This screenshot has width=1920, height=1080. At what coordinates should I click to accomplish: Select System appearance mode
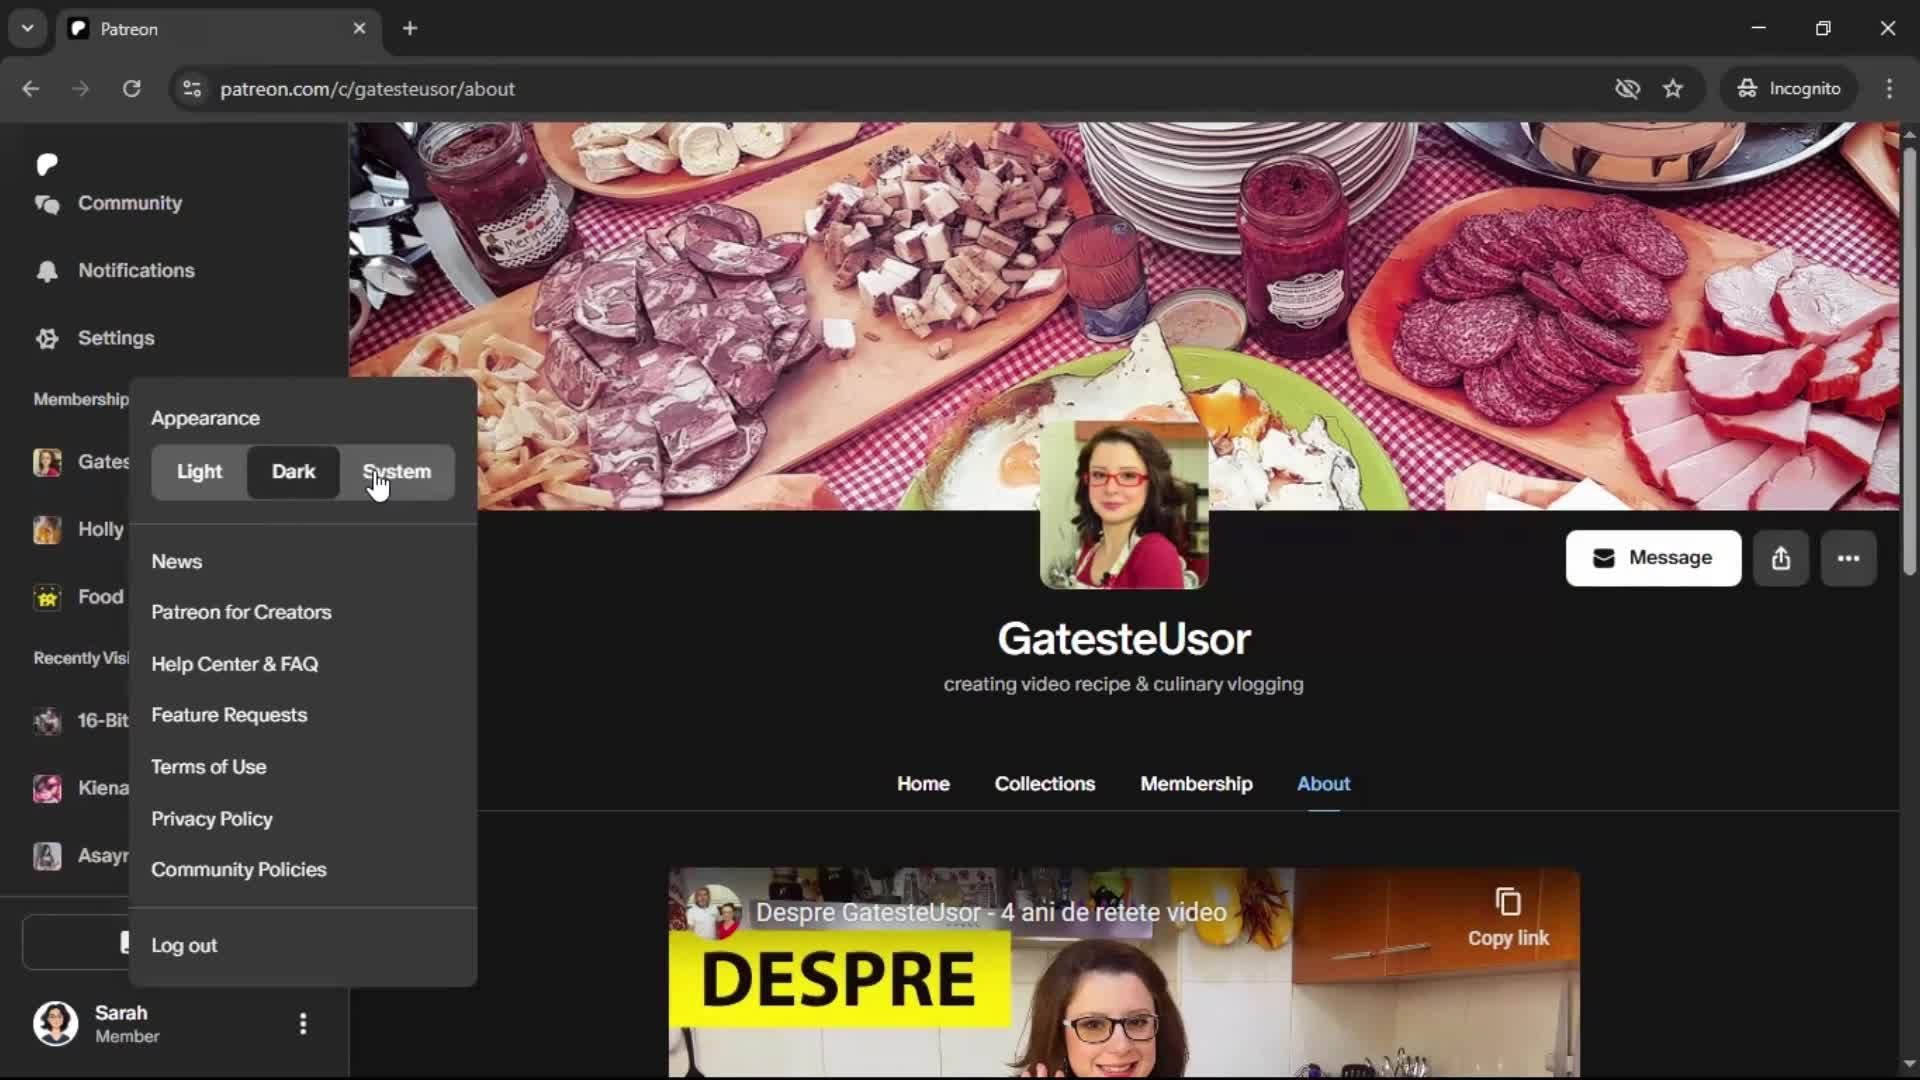397,472
